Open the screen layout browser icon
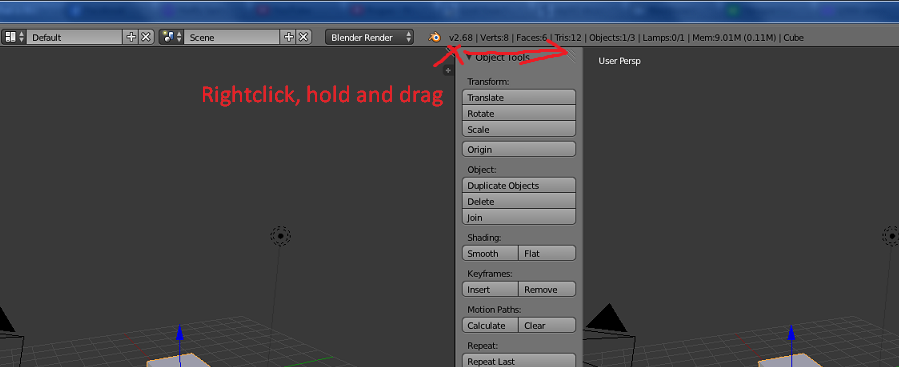This screenshot has width=899, height=367. pyautogui.click(x=14, y=37)
